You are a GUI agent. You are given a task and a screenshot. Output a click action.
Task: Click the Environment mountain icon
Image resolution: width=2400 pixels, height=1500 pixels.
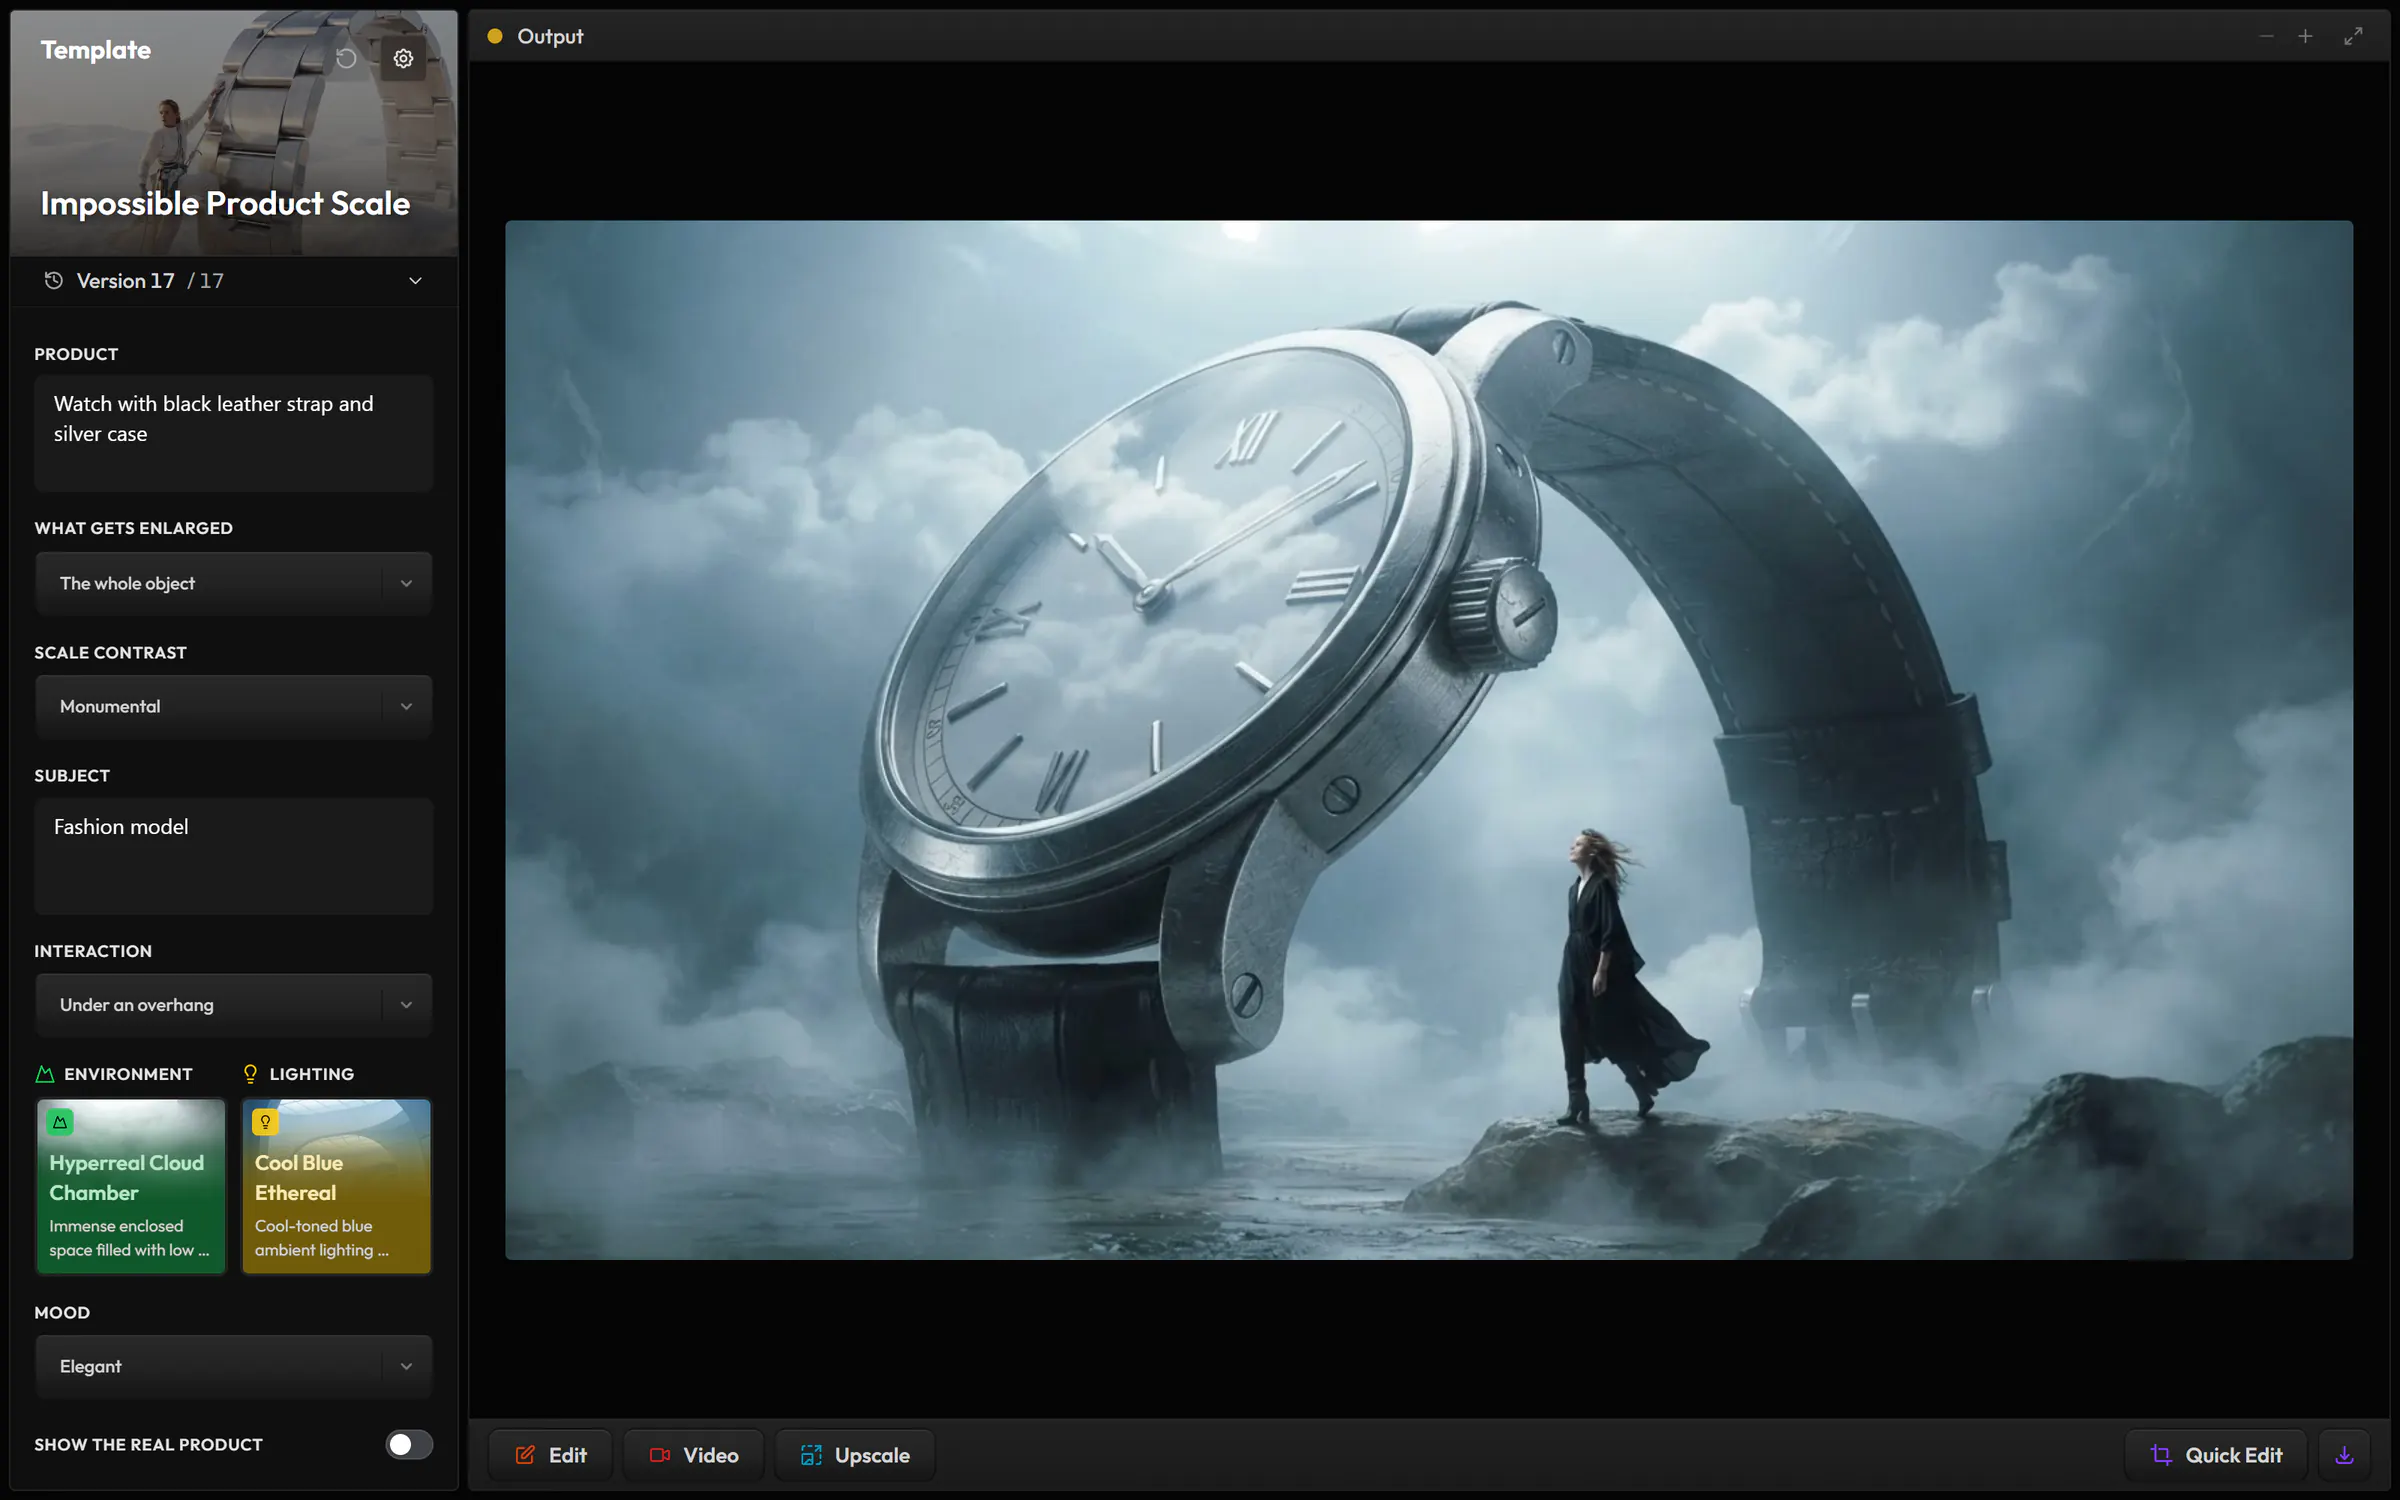(44, 1074)
